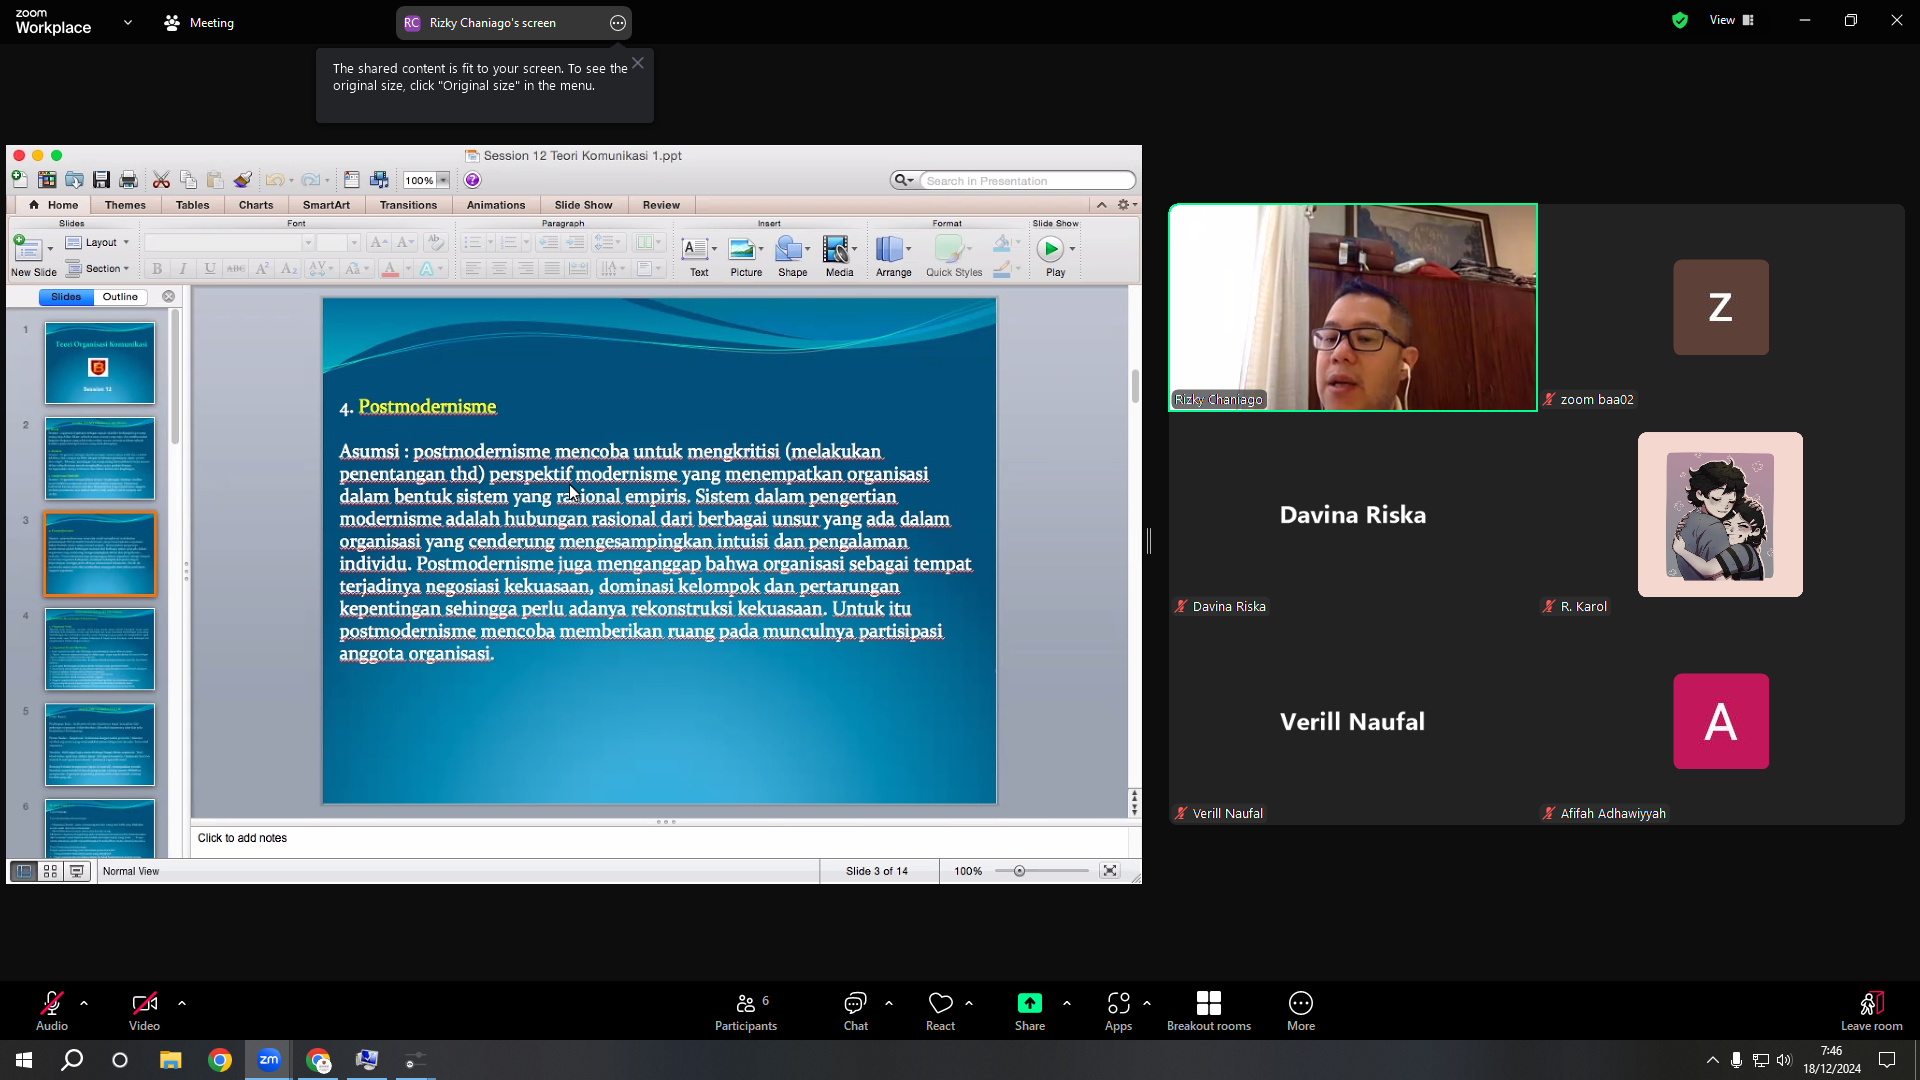Switch to the SmartArt ribbon tab
The height and width of the screenshot is (1080, 1920).
pos(327,205)
